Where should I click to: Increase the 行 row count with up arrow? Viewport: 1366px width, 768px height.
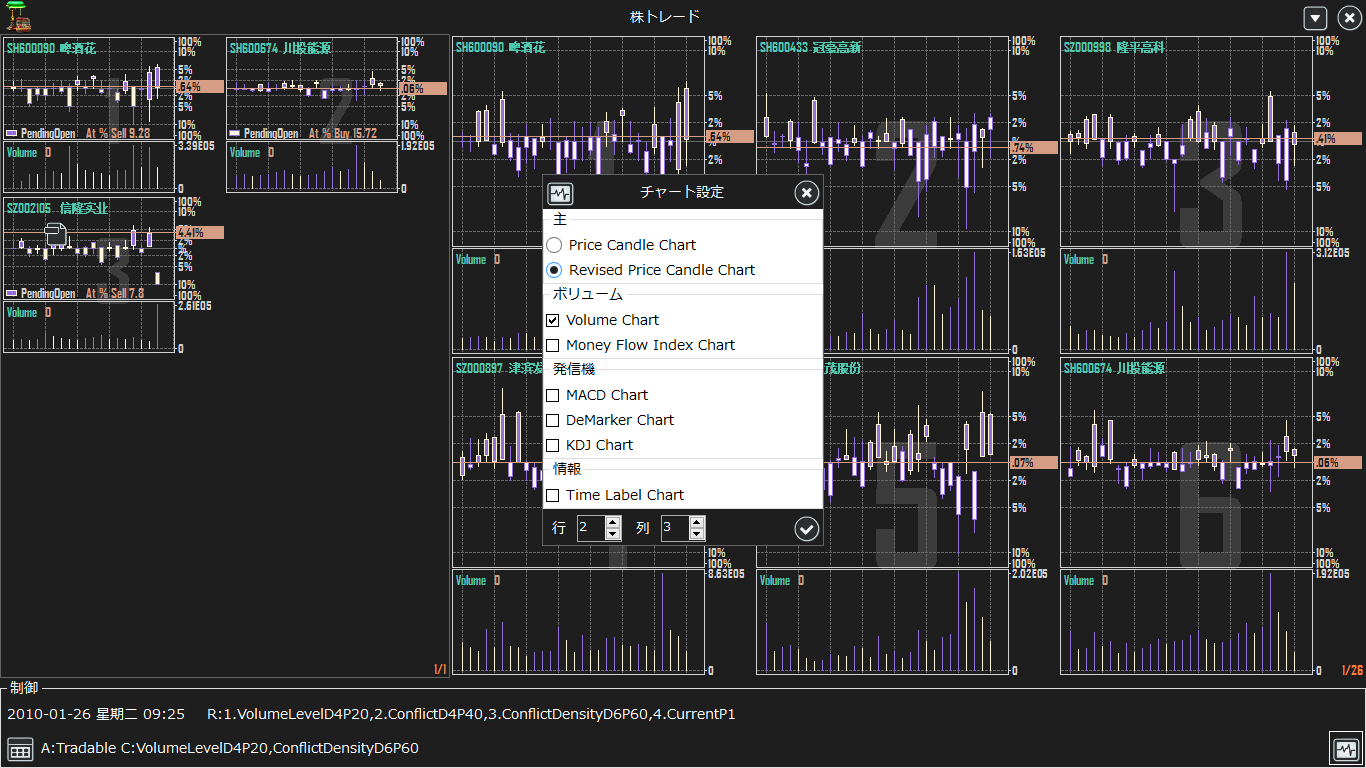[x=613, y=522]
